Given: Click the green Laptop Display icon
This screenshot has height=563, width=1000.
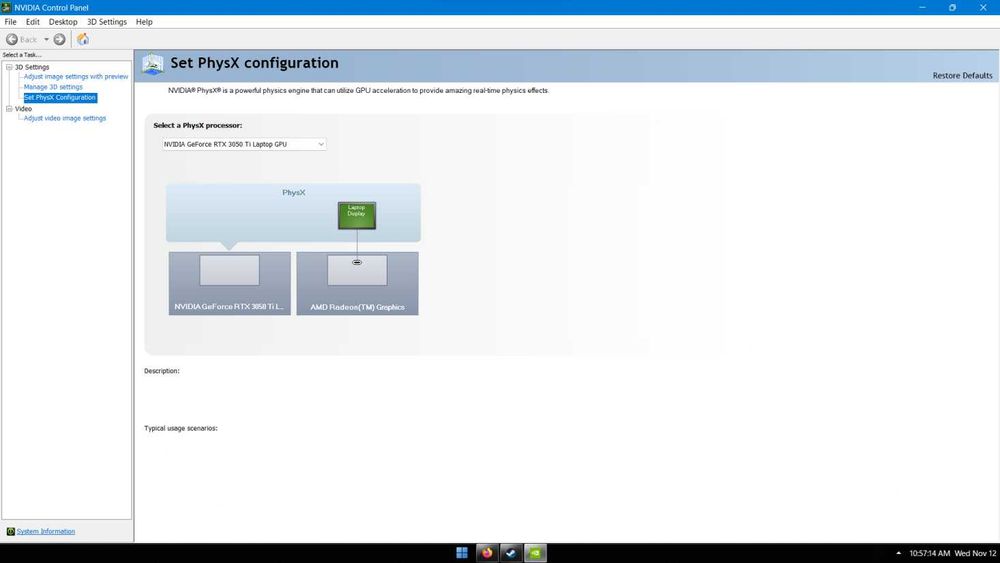Looking at the screenshot, I should [x=357, y=216].
